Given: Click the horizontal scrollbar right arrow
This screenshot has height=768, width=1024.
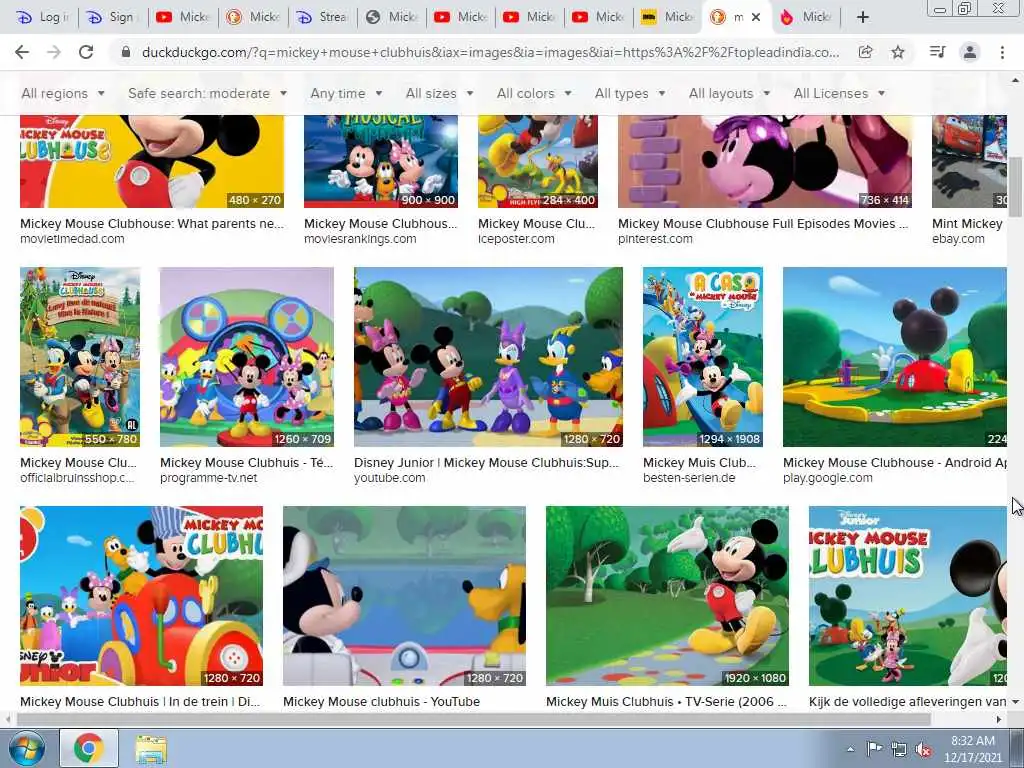Looking at the screenshot, I should 999,720.
